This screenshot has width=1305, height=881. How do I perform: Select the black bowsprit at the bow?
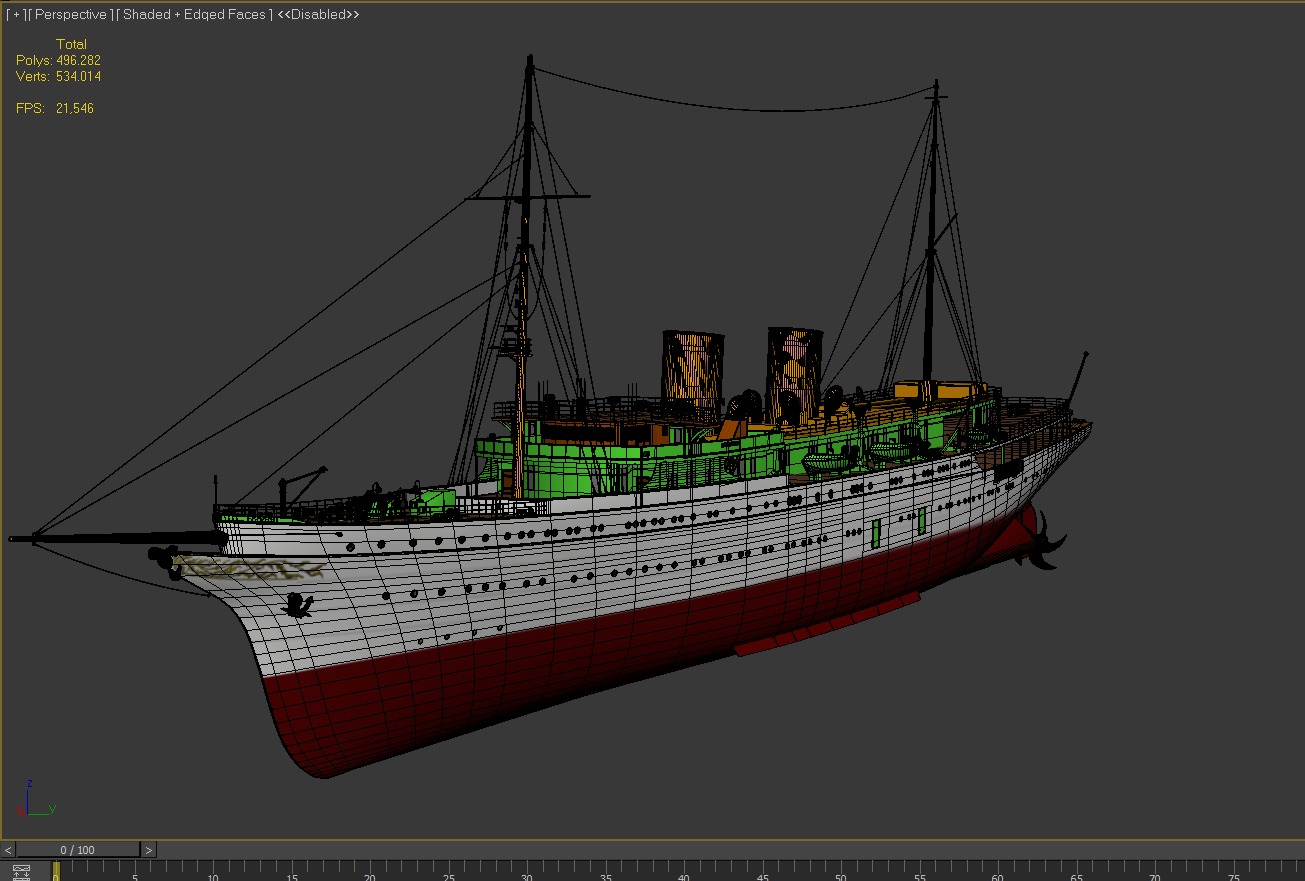[118, 538]
